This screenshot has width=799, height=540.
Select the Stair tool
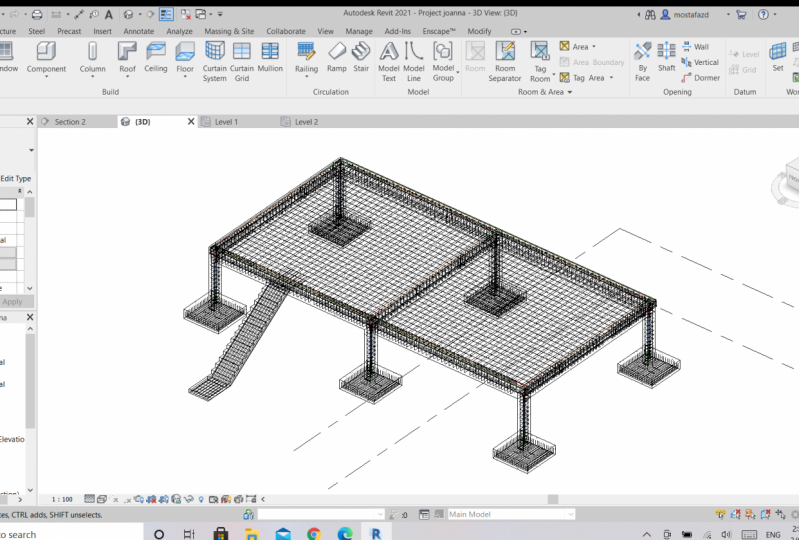[x=361, y=58]
